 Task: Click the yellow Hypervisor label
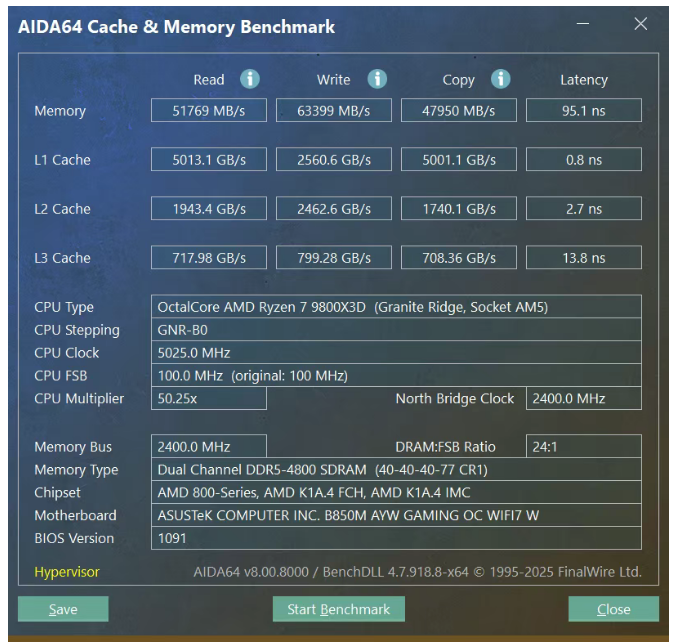coord(67,572)
